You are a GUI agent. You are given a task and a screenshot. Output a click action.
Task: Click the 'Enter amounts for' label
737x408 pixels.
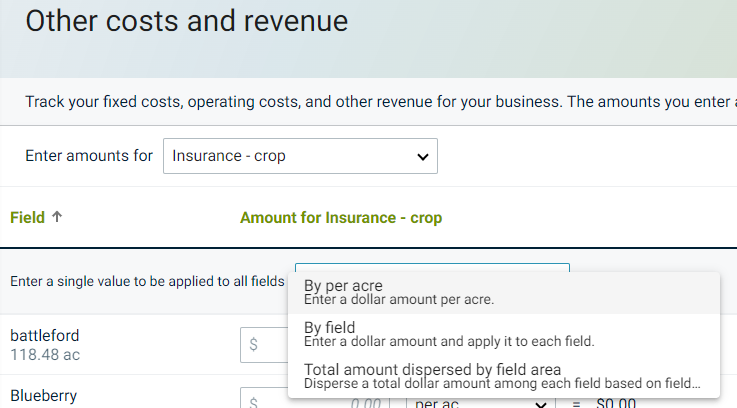89,156
